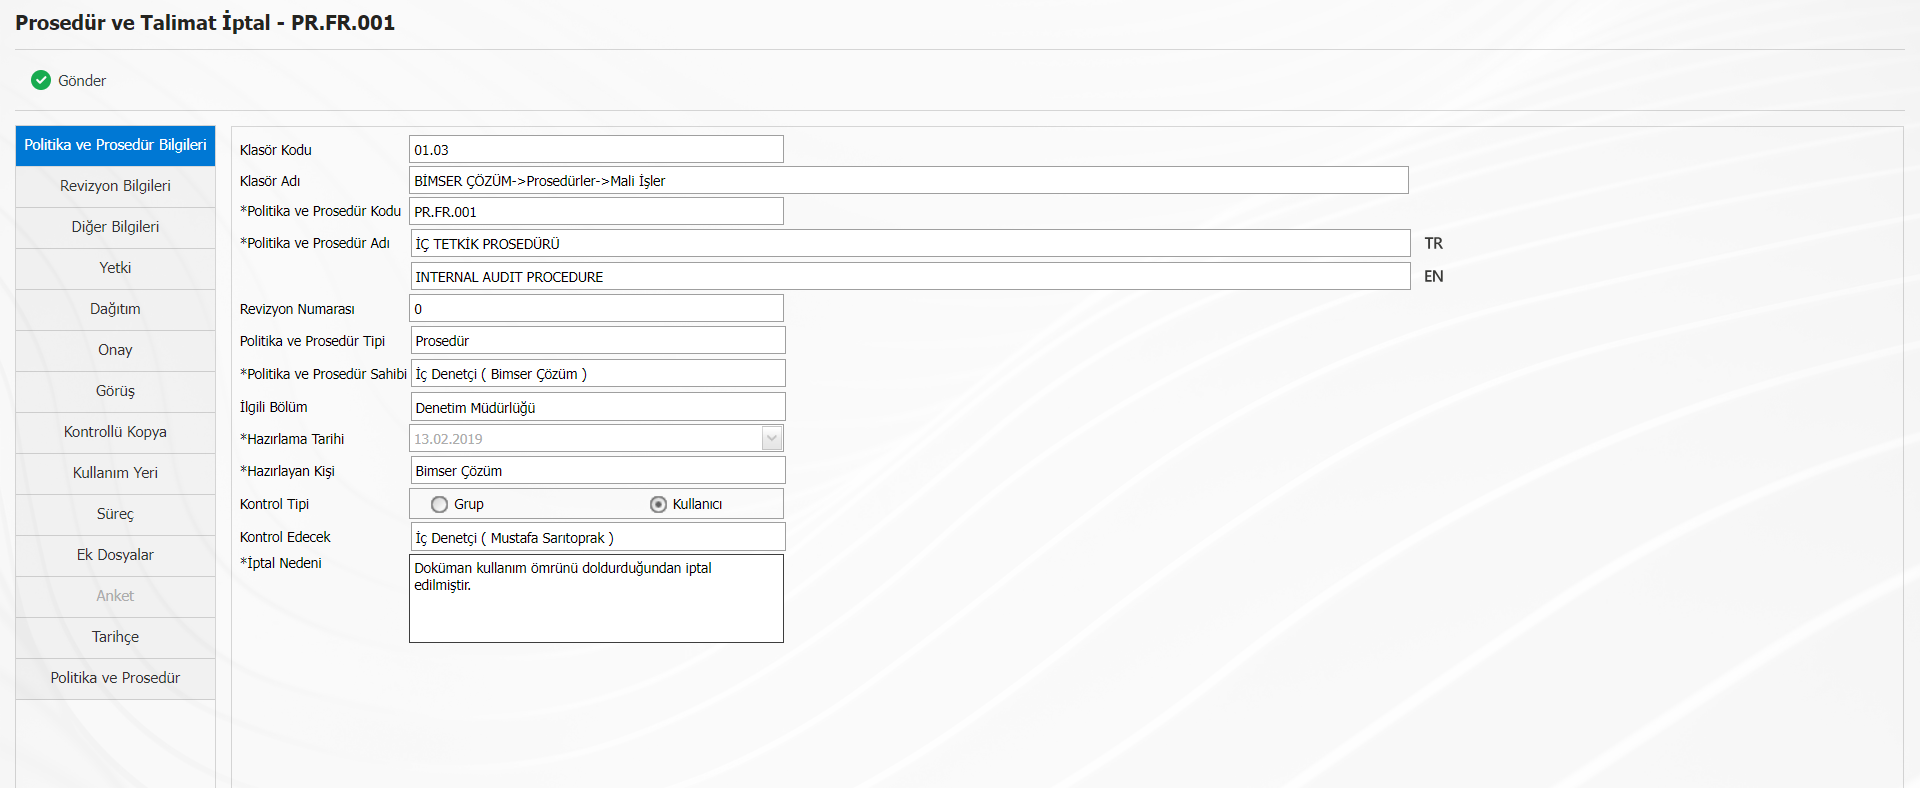Click the İptal Nedeni text area
The width and height of the screenshot is (1920, 788).
pyautogui.click(x=596, y=598)
